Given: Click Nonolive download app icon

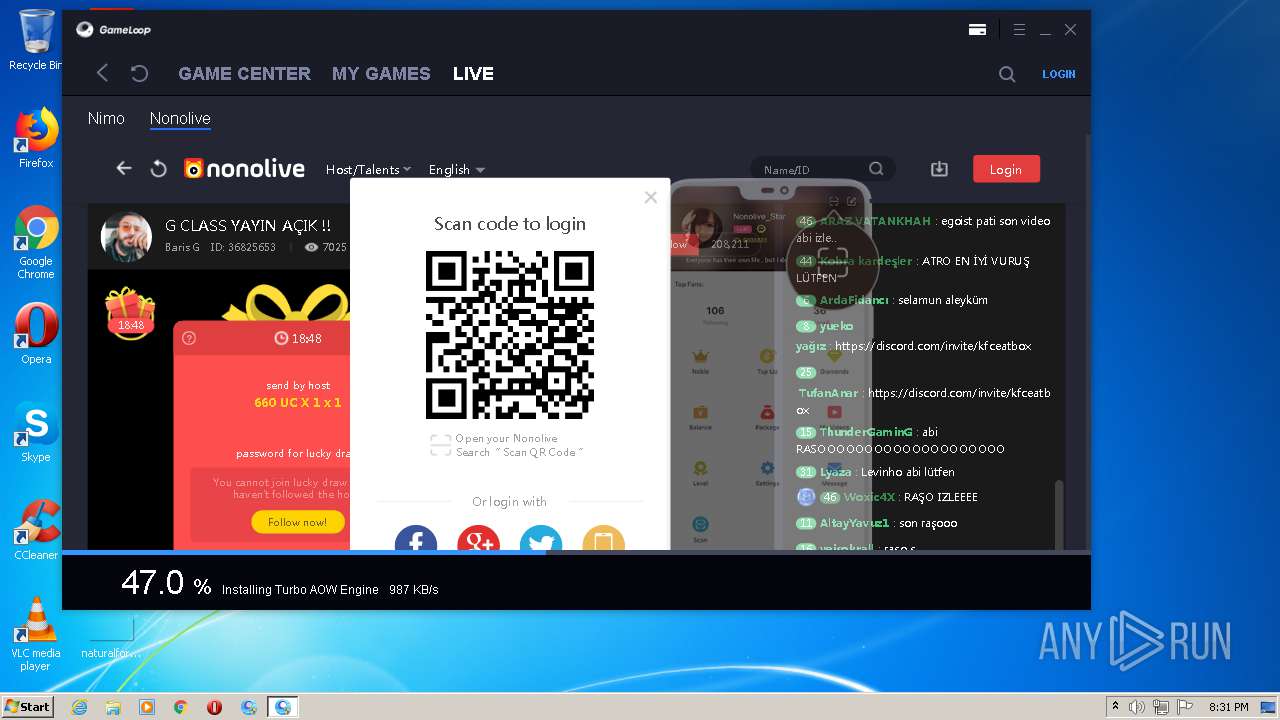Looking at the screenshot, I should [939, 169].
